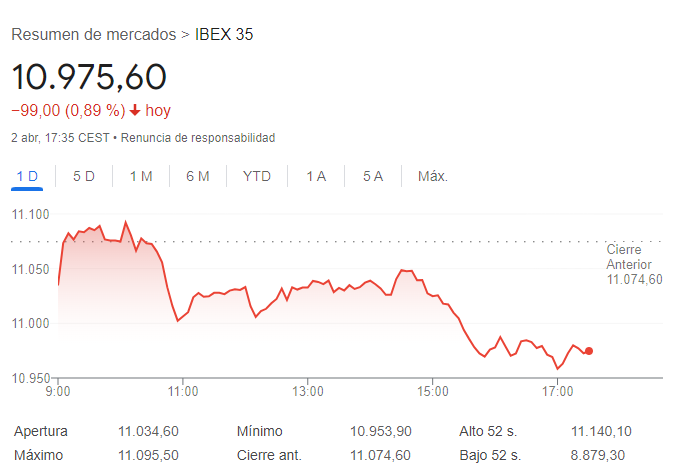
Task: Click the red current-price dot on chart
Action: [589, 351]
